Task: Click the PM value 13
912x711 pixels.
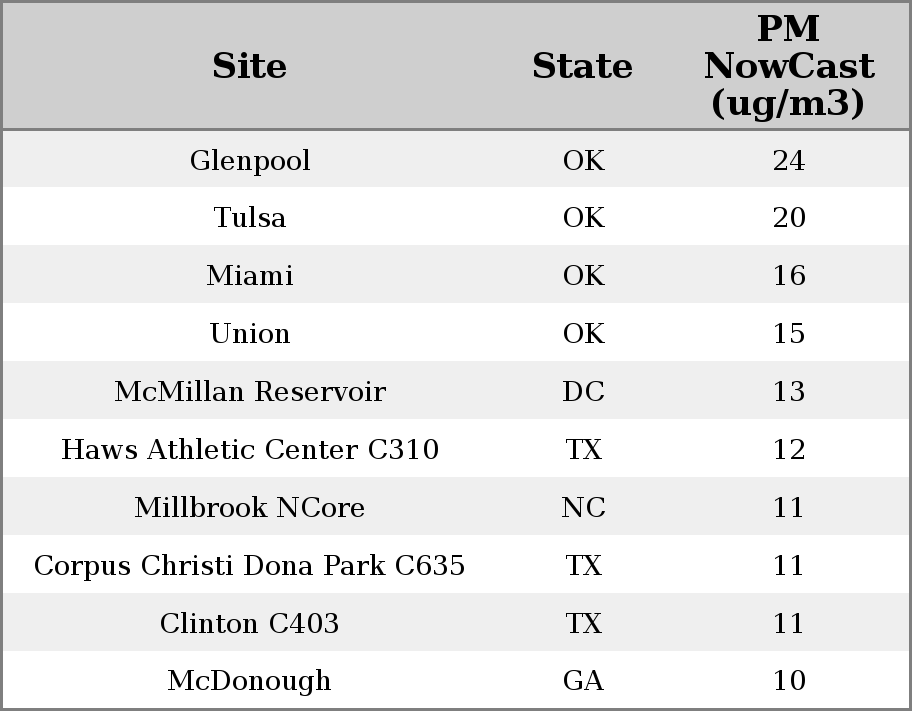Action: pos(789,391)
